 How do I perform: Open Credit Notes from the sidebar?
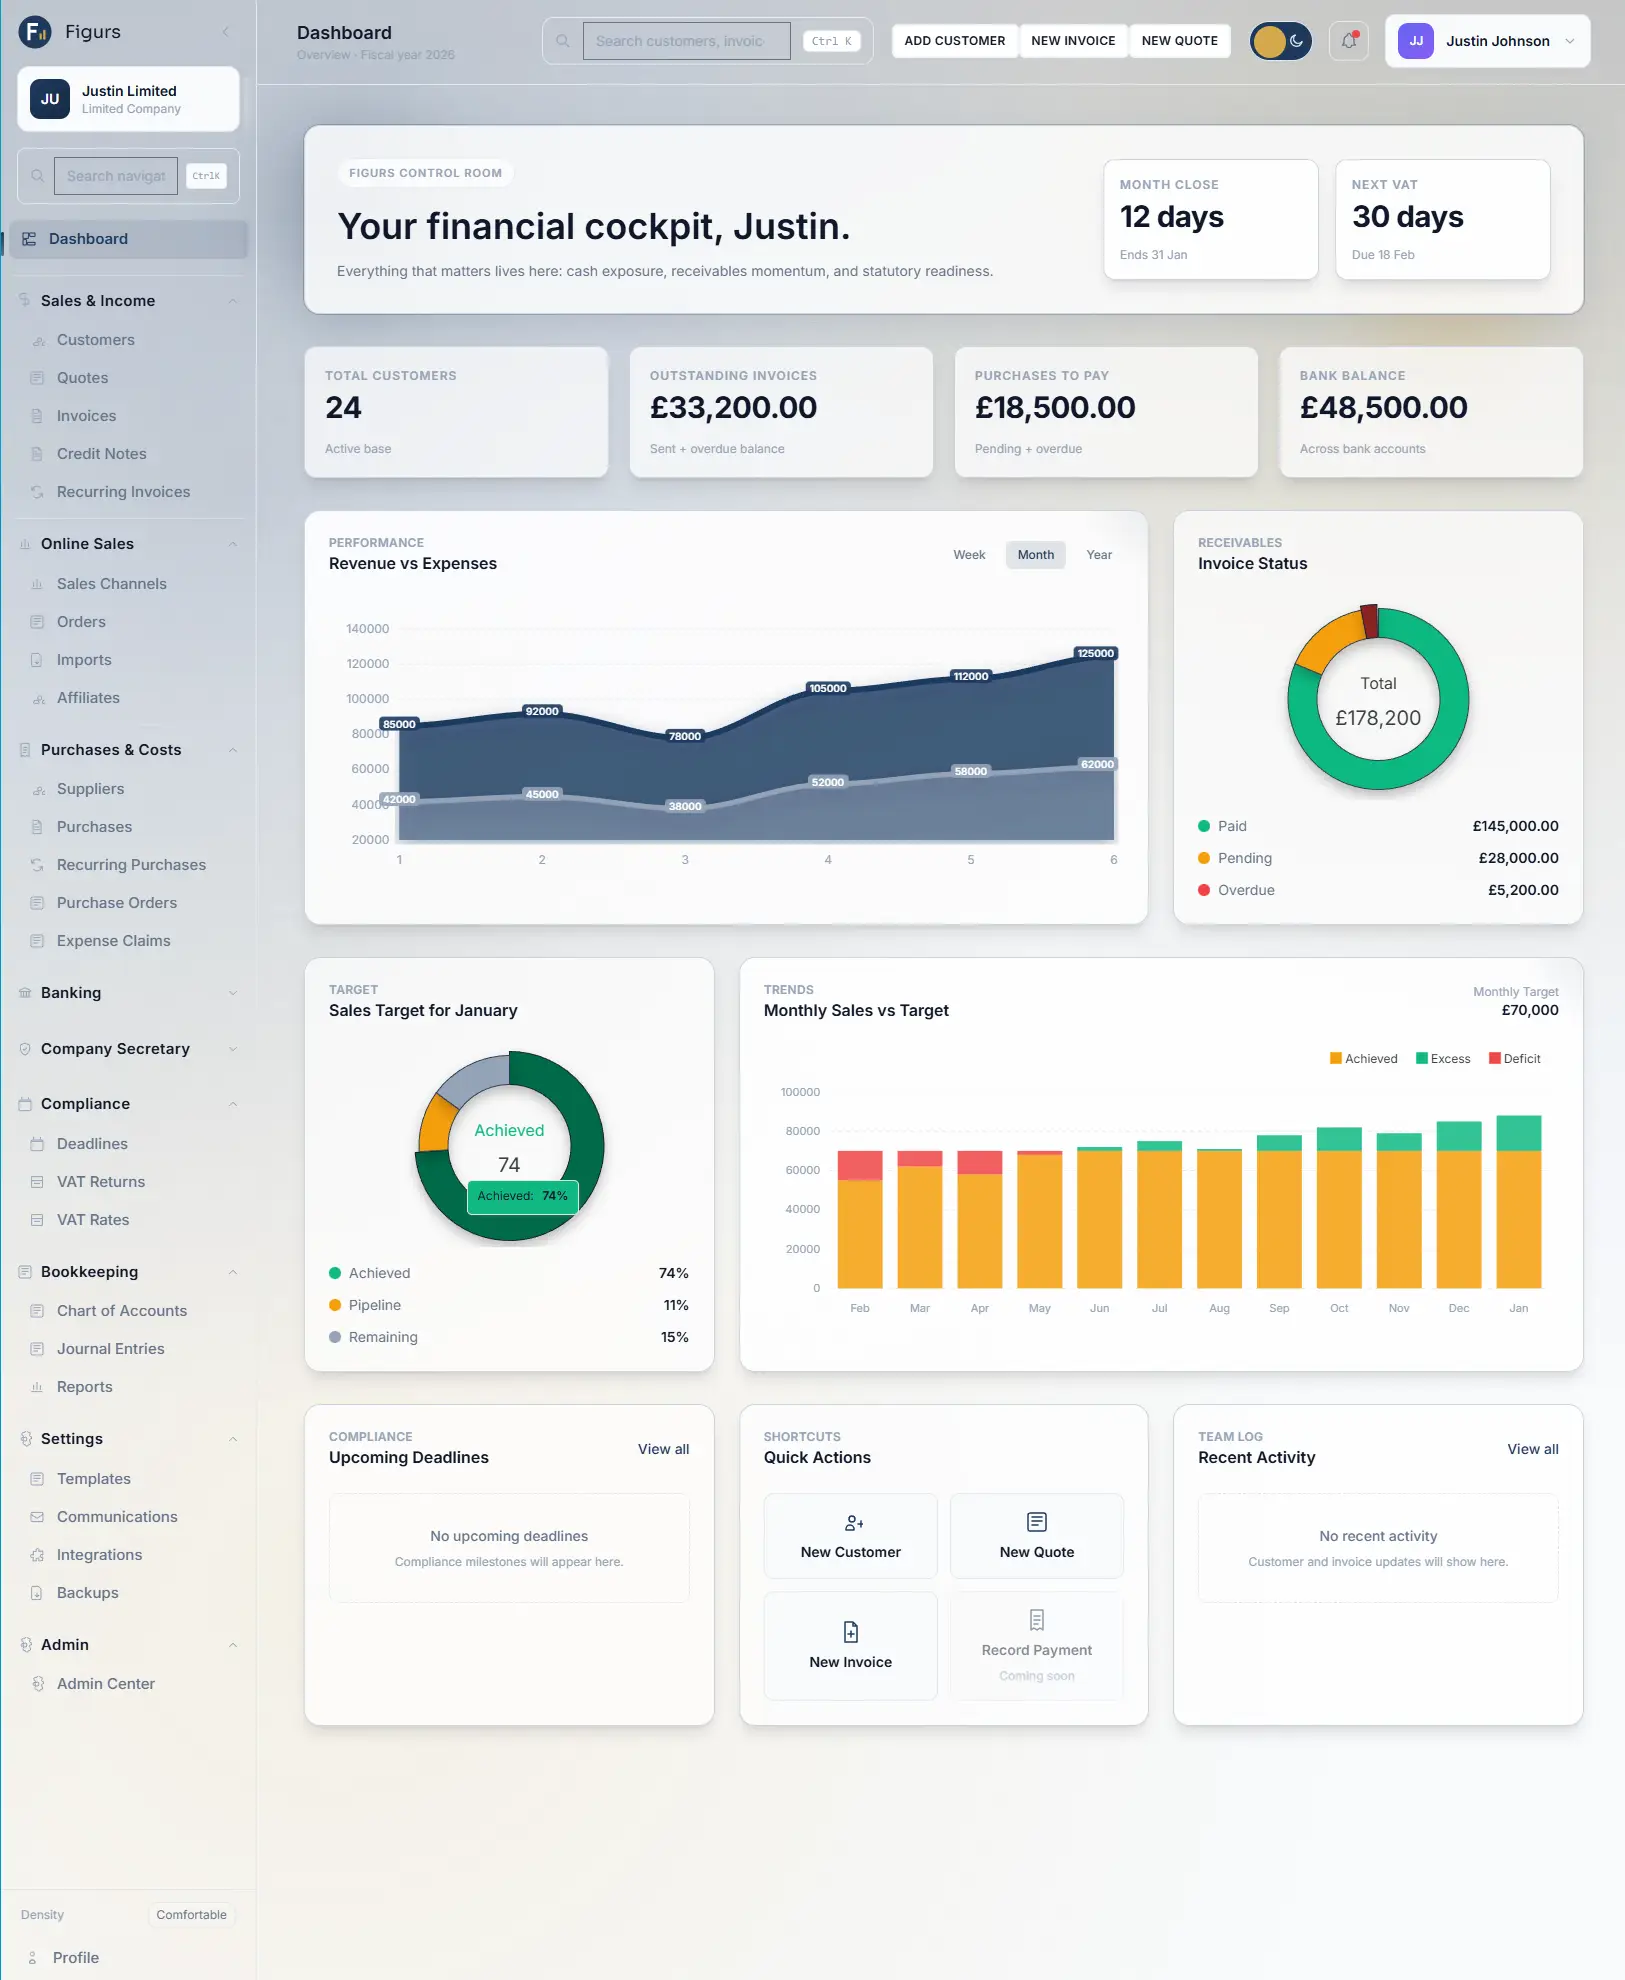pos(102,453)
